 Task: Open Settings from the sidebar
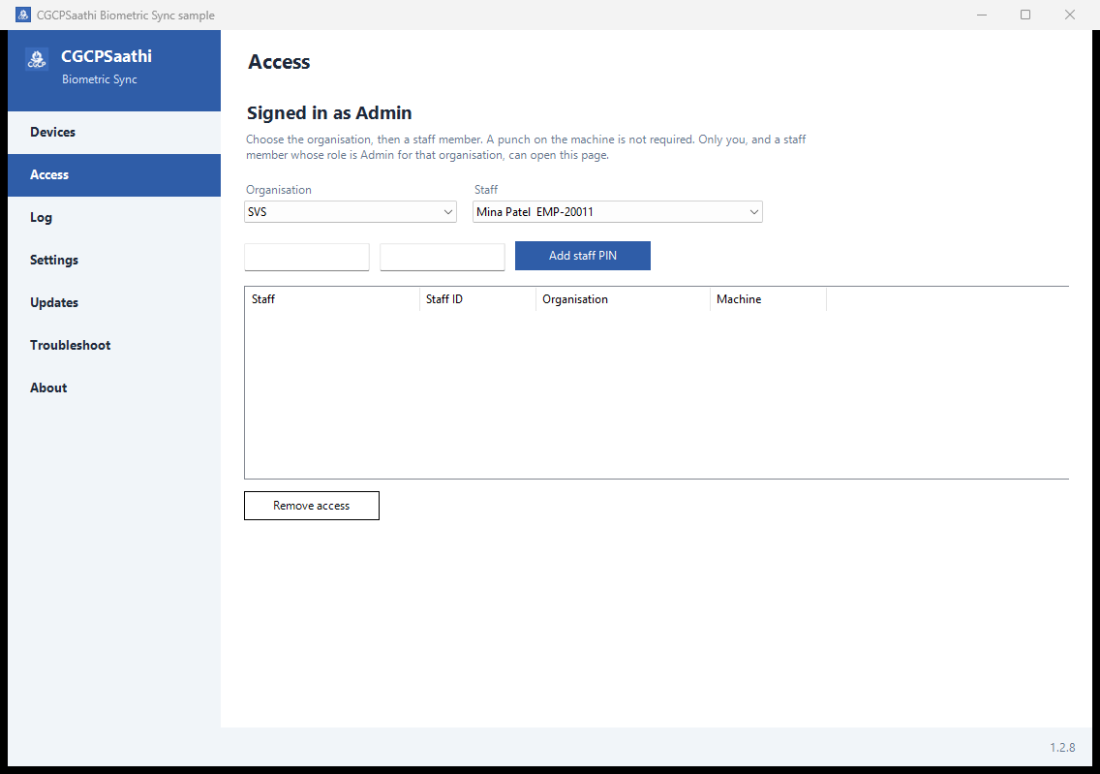(114, 260)
